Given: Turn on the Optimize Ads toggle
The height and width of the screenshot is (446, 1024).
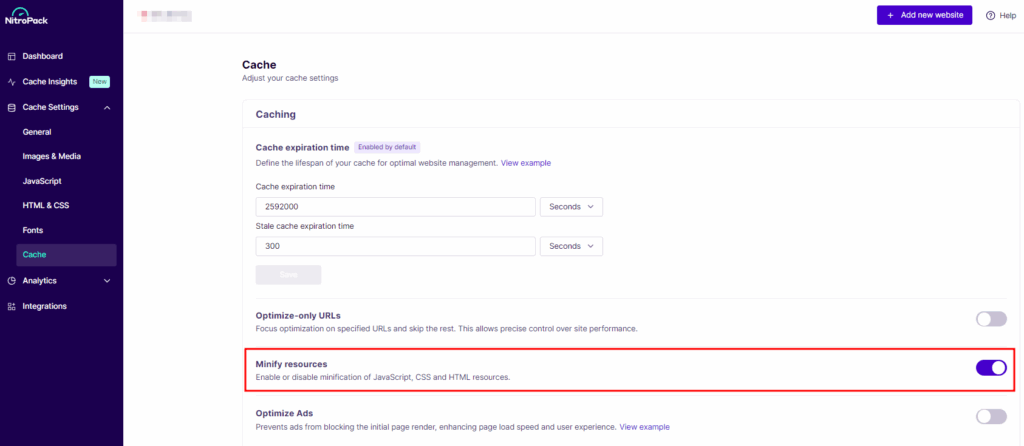Looking at the screenshot, I should click(990, 417).
